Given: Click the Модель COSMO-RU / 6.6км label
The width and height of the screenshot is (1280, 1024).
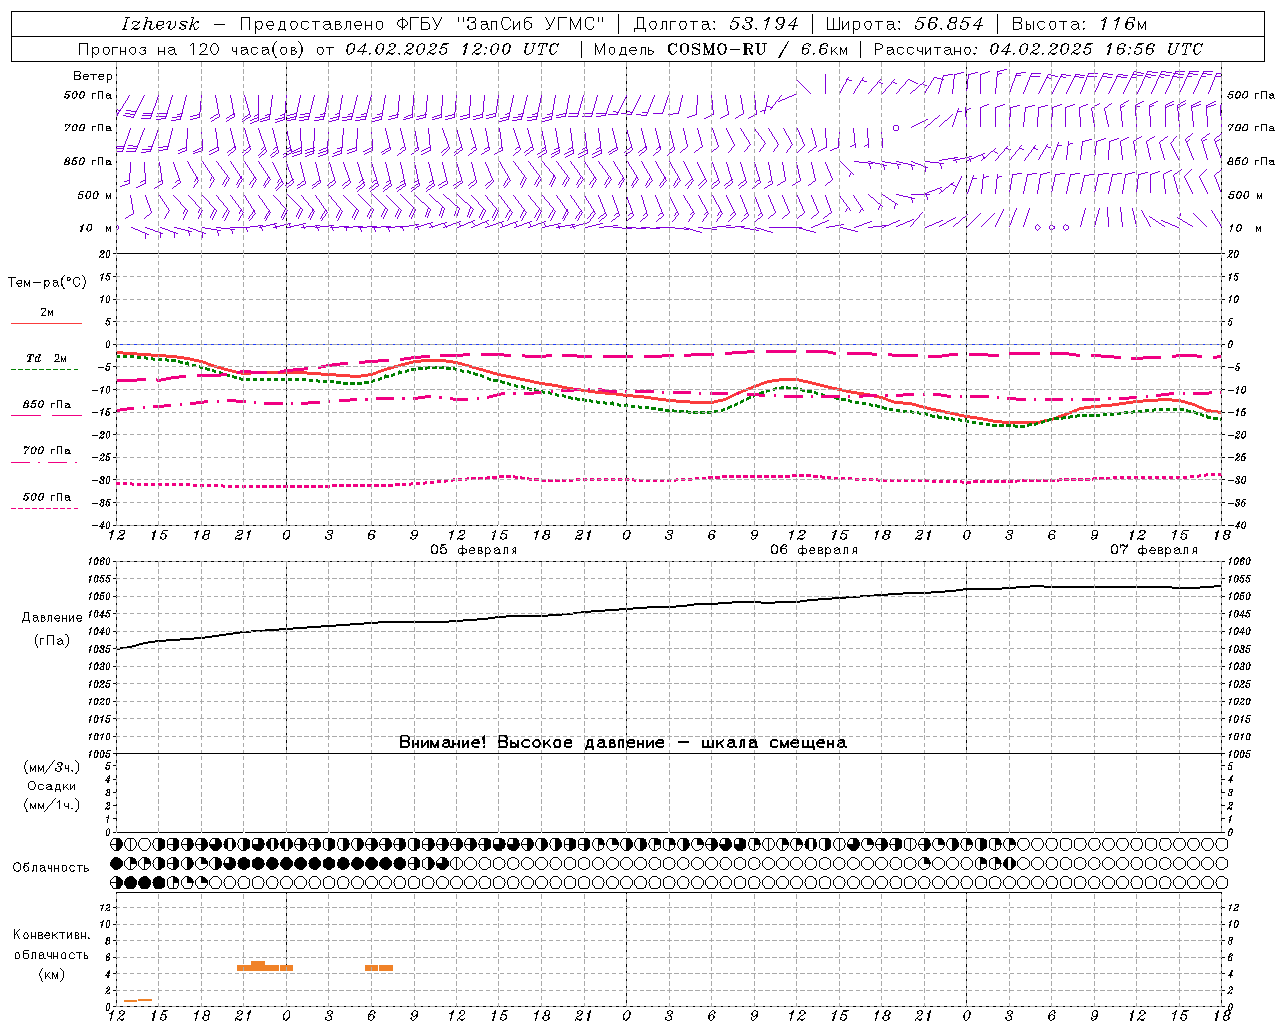Looking at the screenshot, I should coord(720,49).
